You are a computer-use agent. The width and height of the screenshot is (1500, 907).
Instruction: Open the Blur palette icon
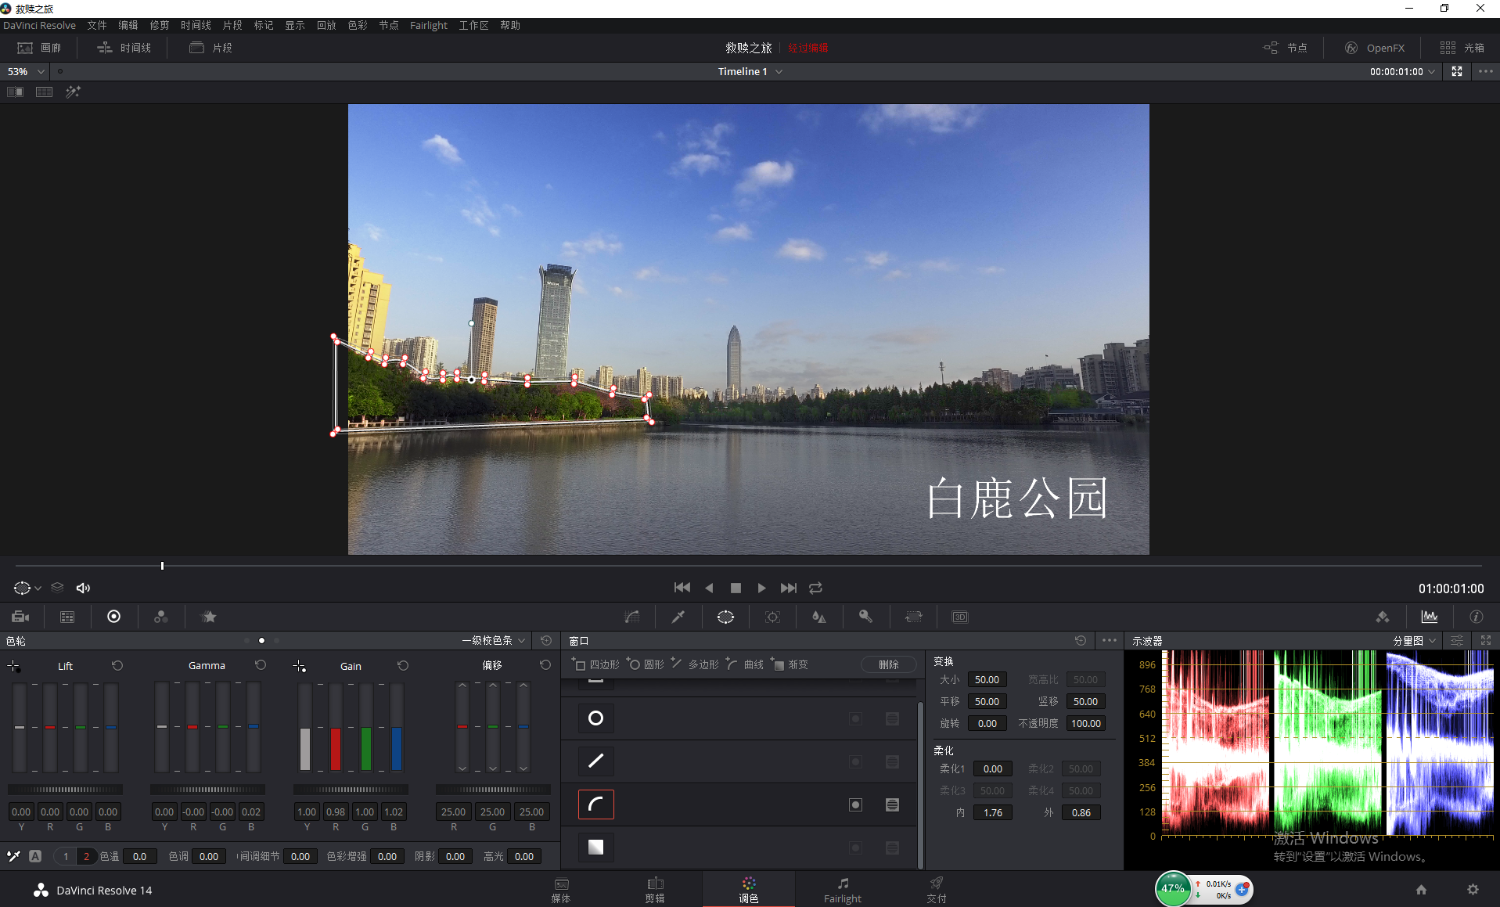click(819, 617)
